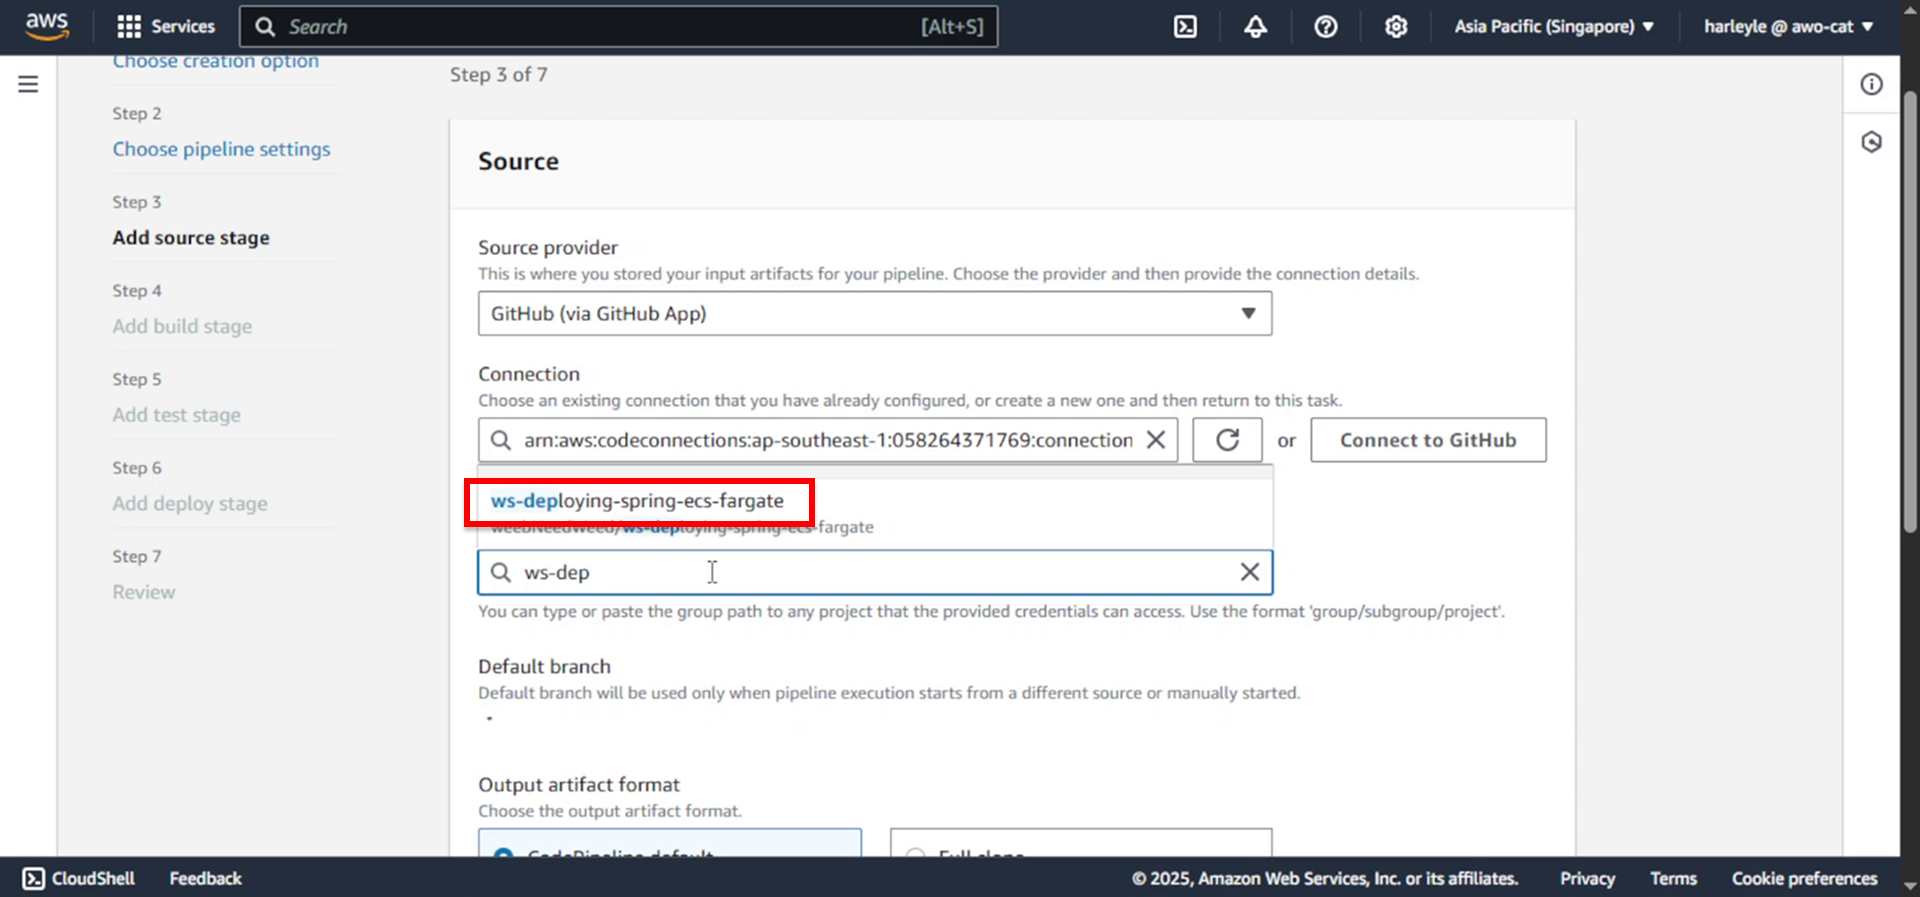Click the connection ARN input field
This screenshot has height=897, width=1920.
click(828, 440)
